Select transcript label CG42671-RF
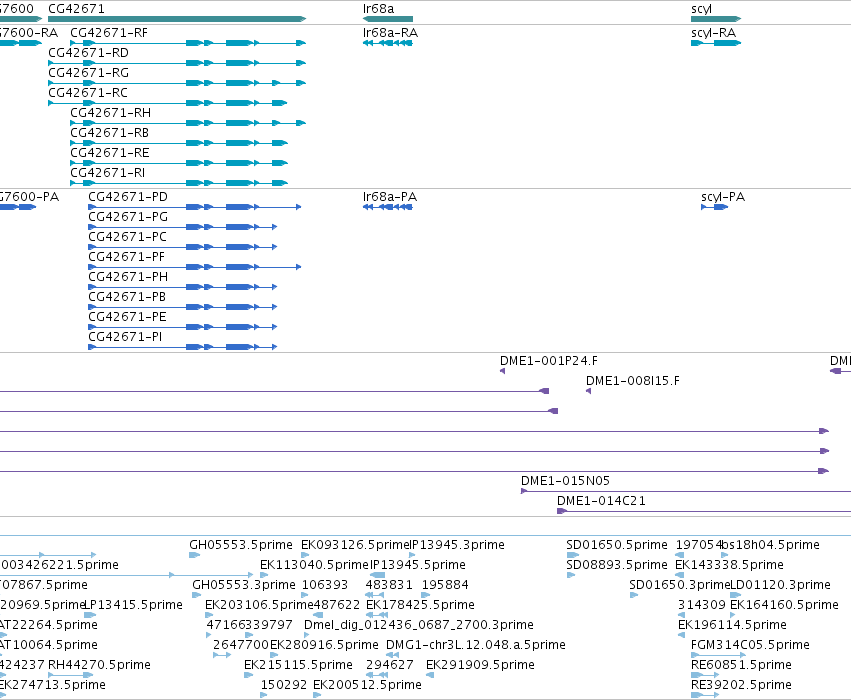This screenshot has width=851, height=700. [x=109, y=33]
